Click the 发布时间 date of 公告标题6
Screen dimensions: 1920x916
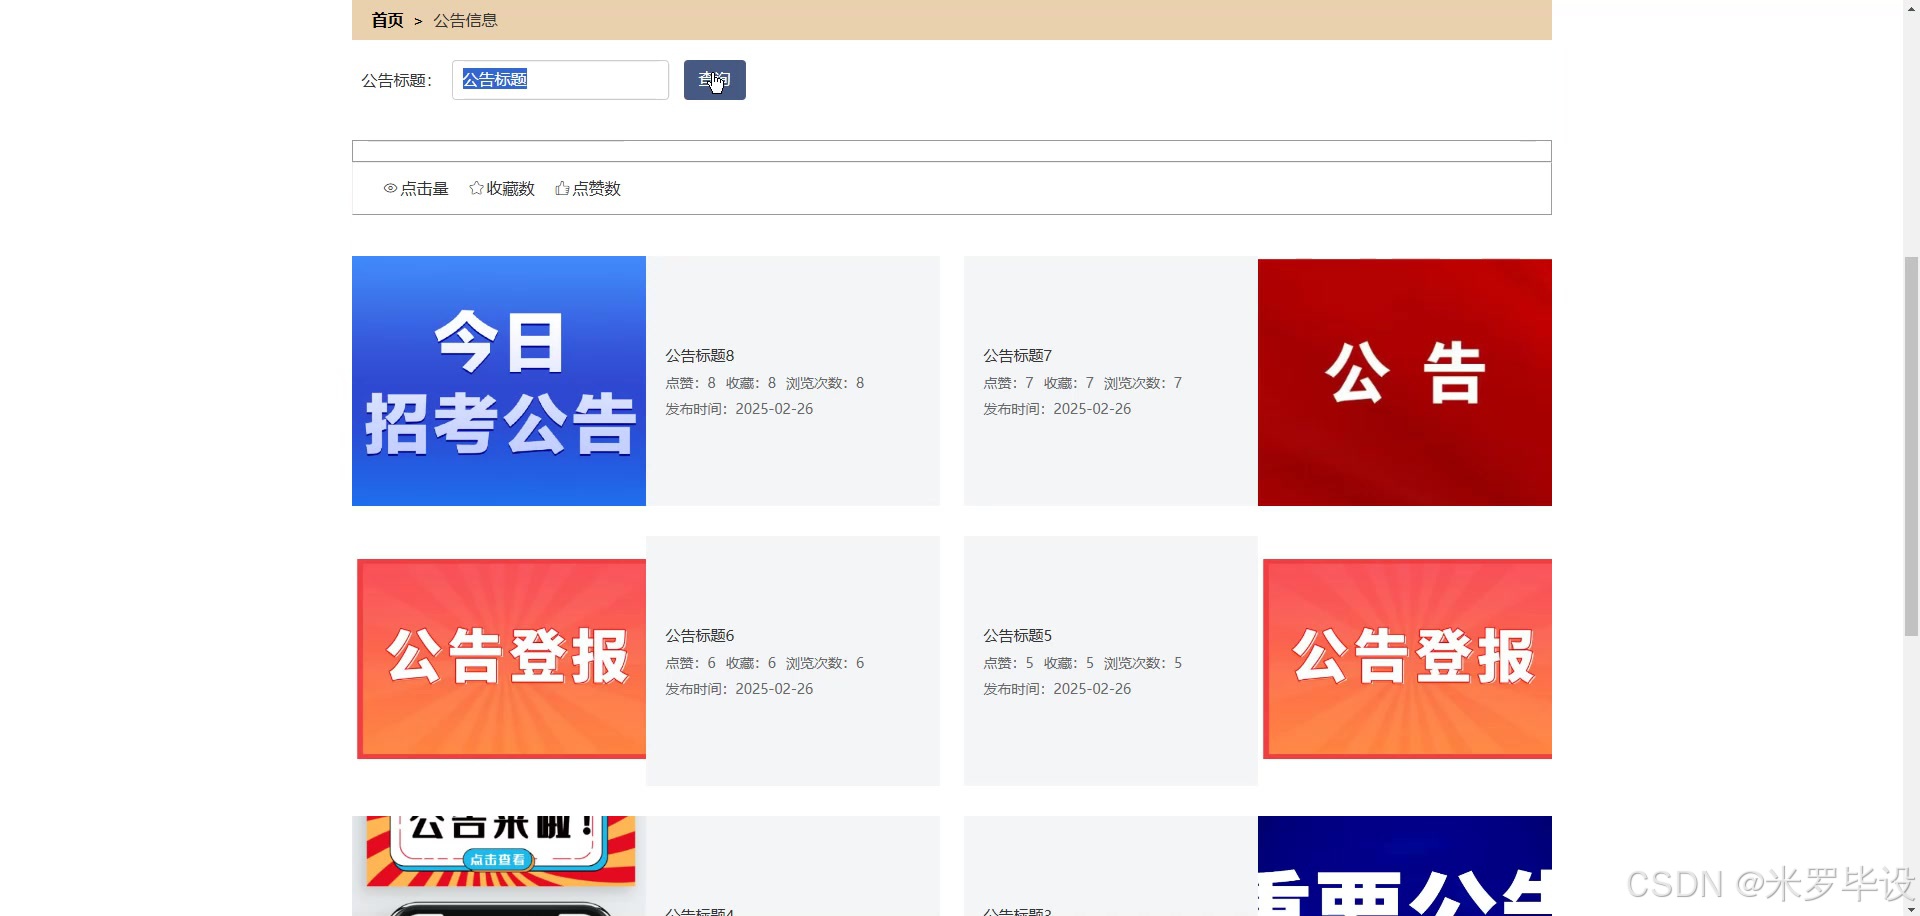point(739,689)
